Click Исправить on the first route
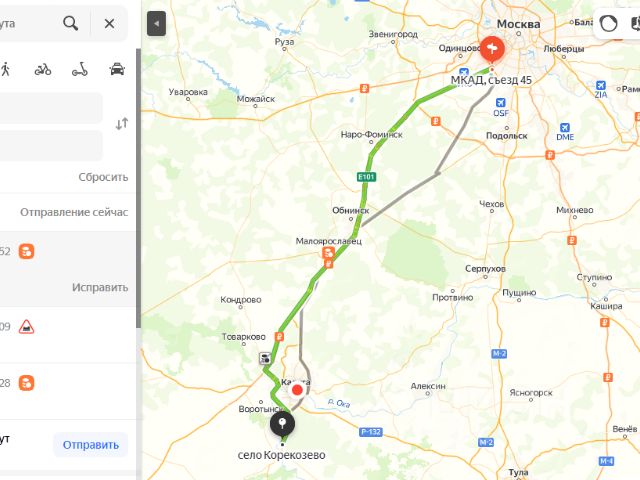Viewport: 640px width, 480px height. coord(100,287)
